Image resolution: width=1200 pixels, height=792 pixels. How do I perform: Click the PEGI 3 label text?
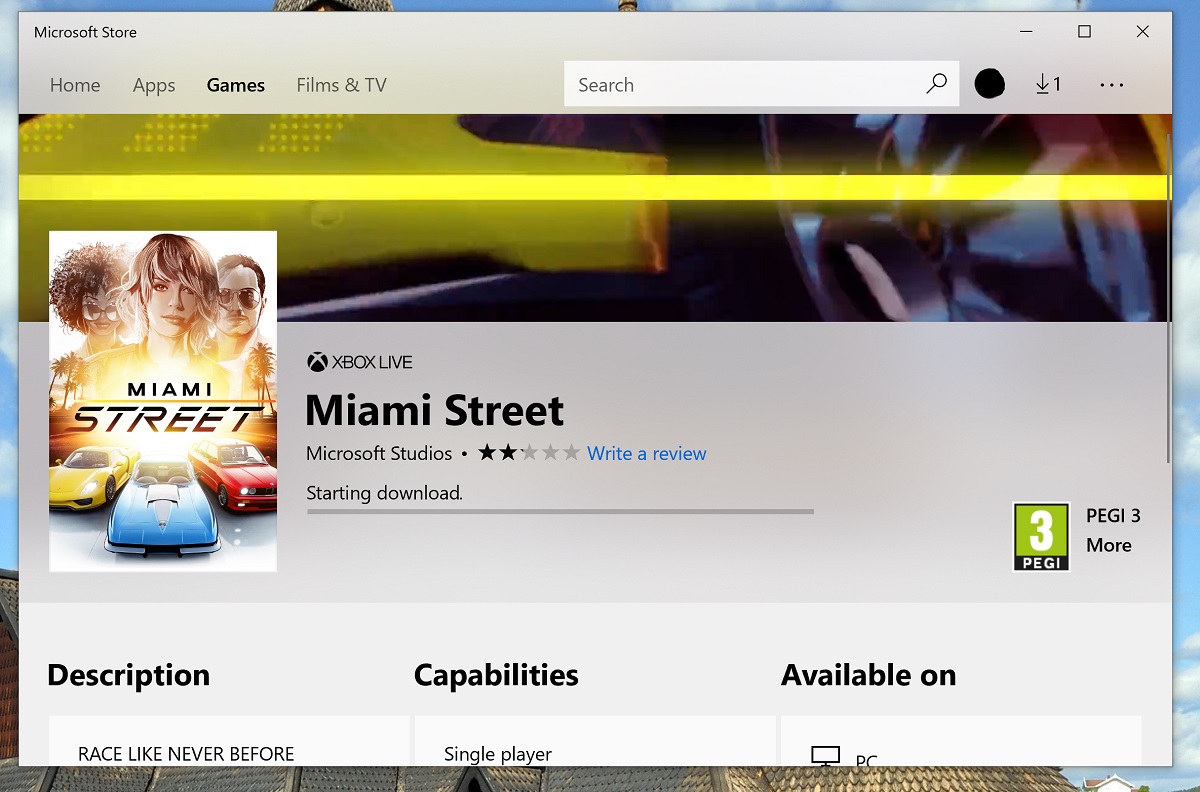tap(1113, 516)
